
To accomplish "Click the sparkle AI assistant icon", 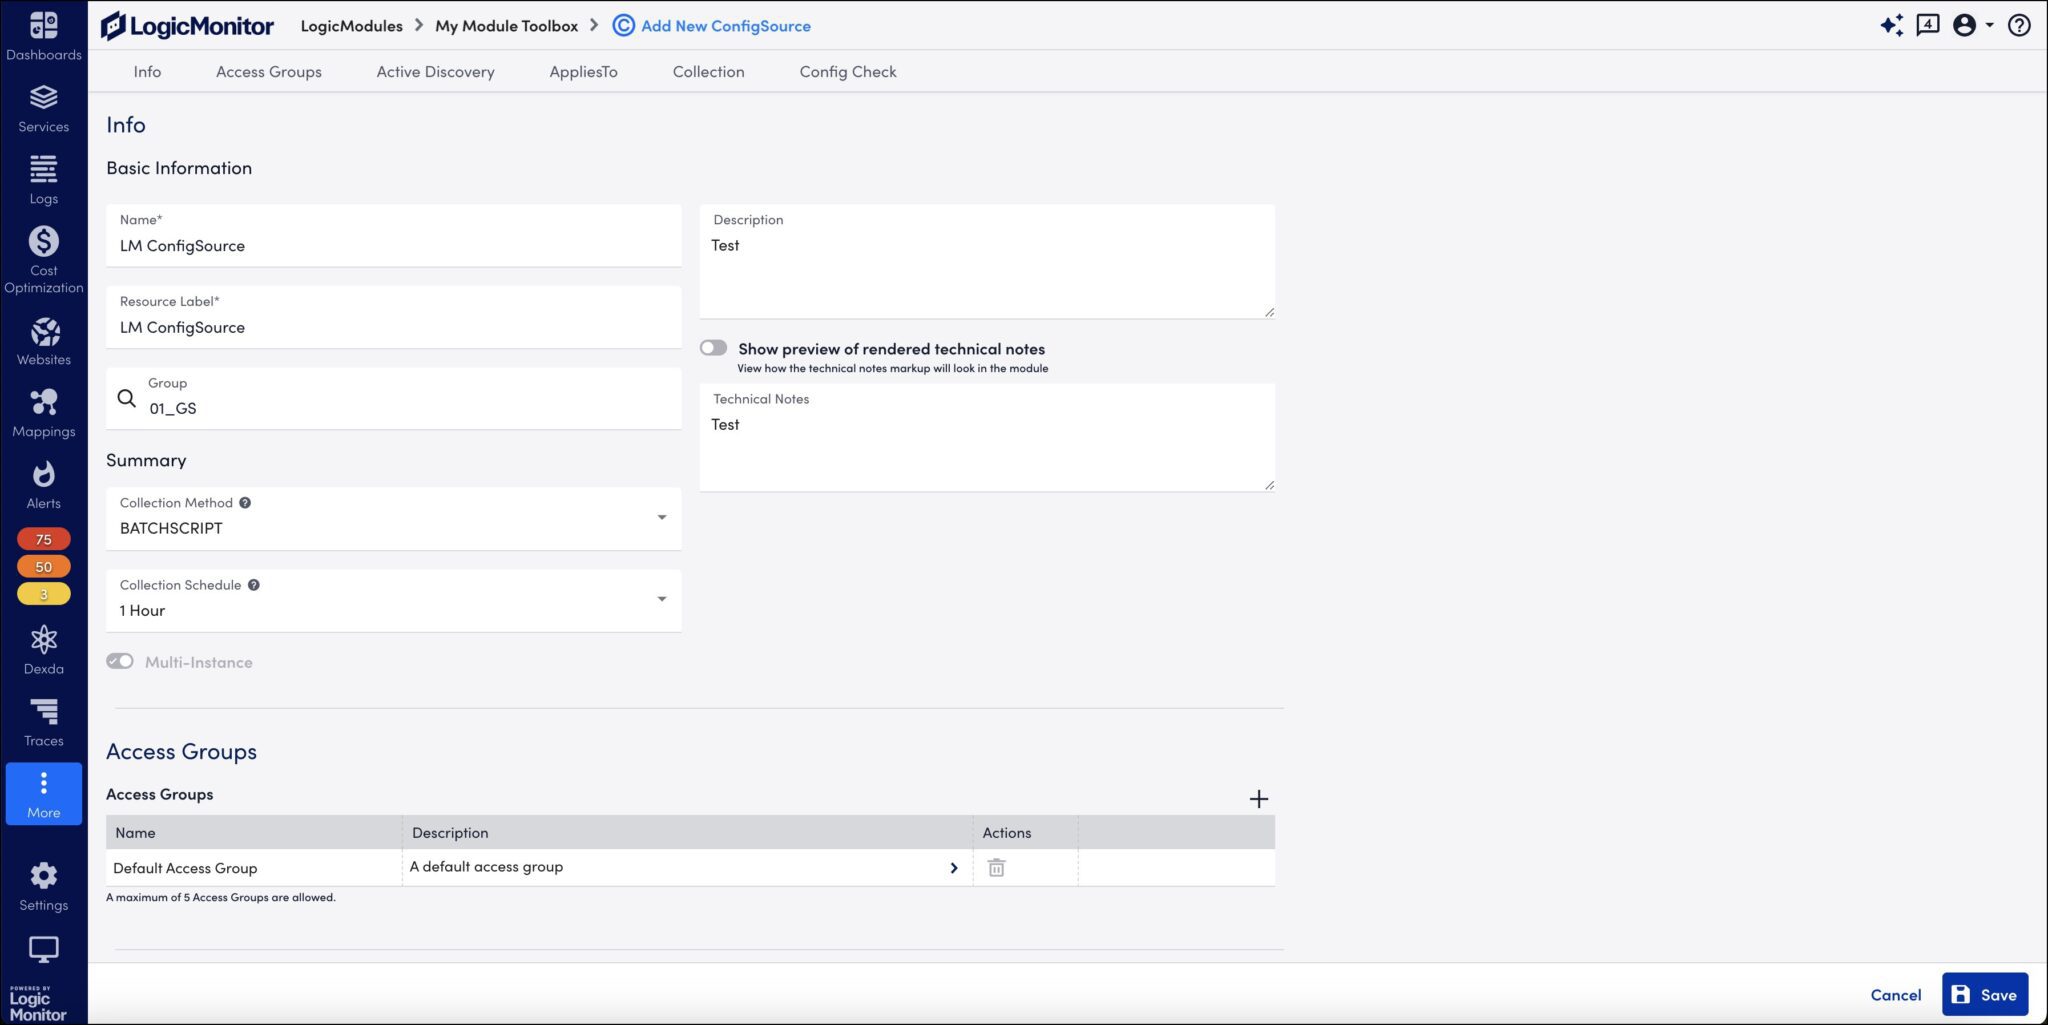I will pyautogui.click(x=1891, y=25).
